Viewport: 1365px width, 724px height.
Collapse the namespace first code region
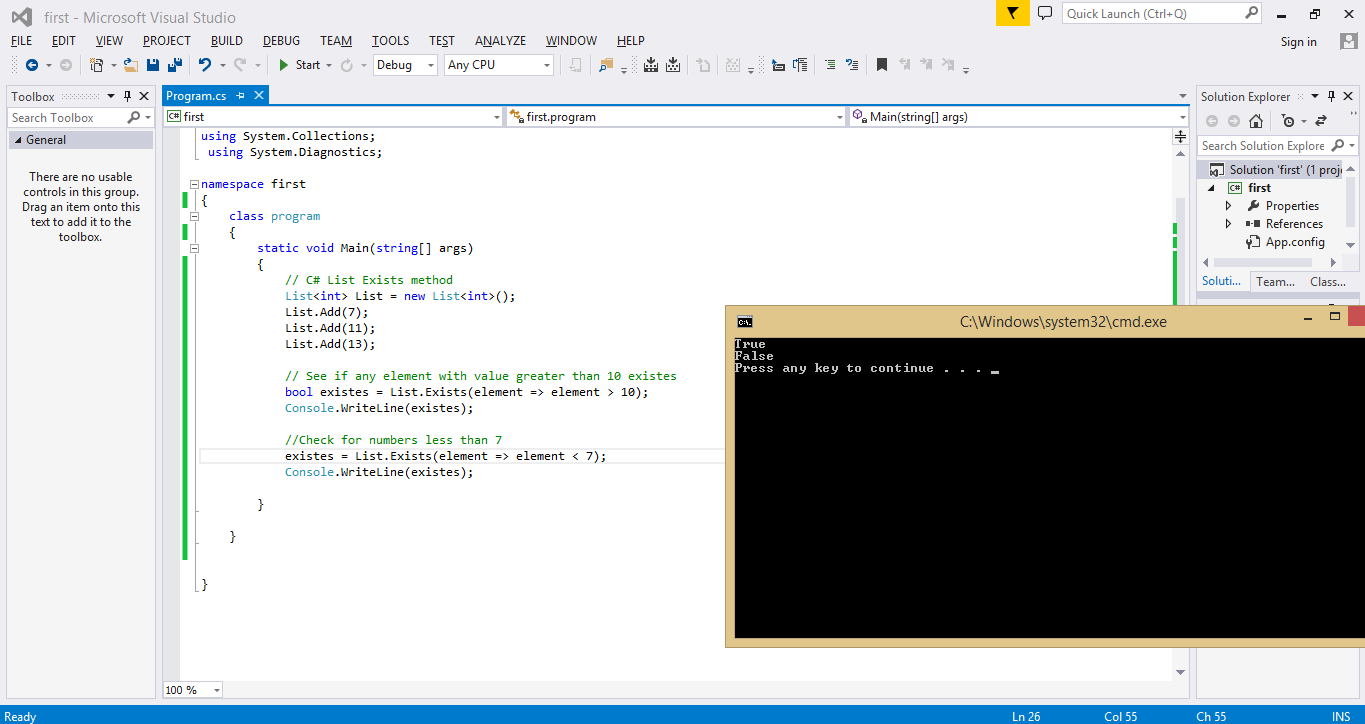coord(193,183)
